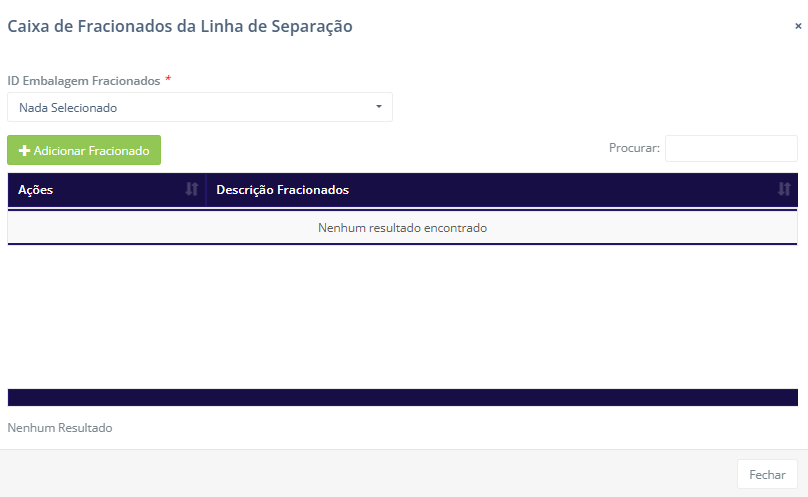Expand the caret arrow of Nada Selecionado
808x497 pixels.
pyautogui.click(x=379, y=107)
